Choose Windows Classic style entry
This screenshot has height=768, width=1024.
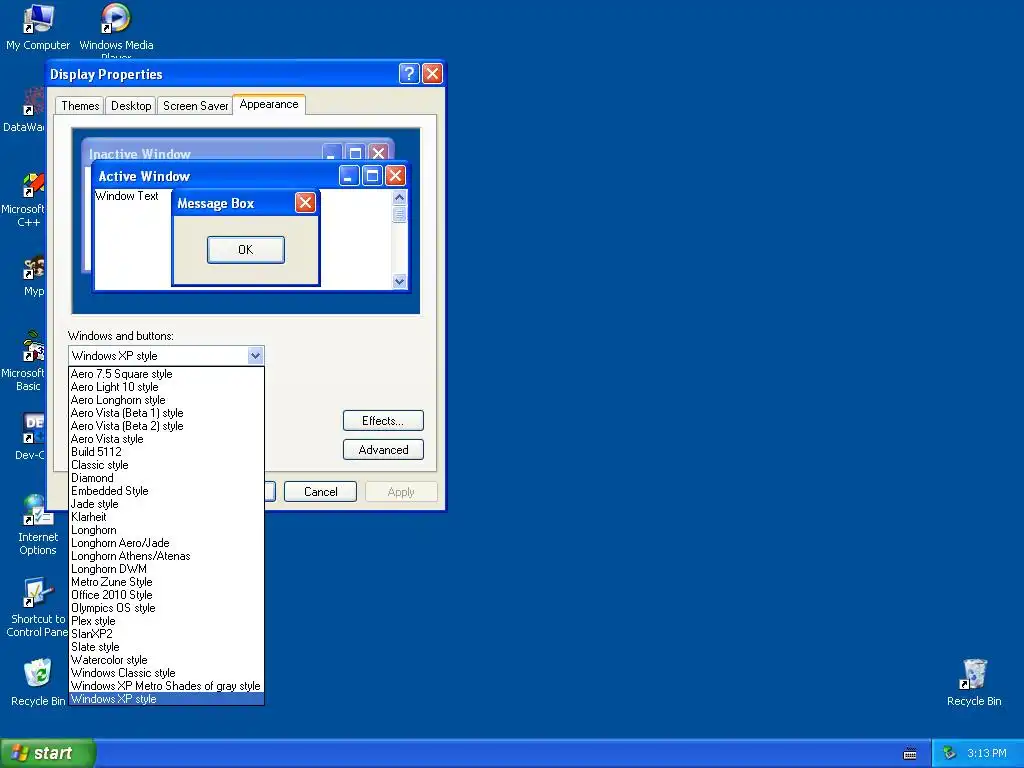click(x=167, y=673)
